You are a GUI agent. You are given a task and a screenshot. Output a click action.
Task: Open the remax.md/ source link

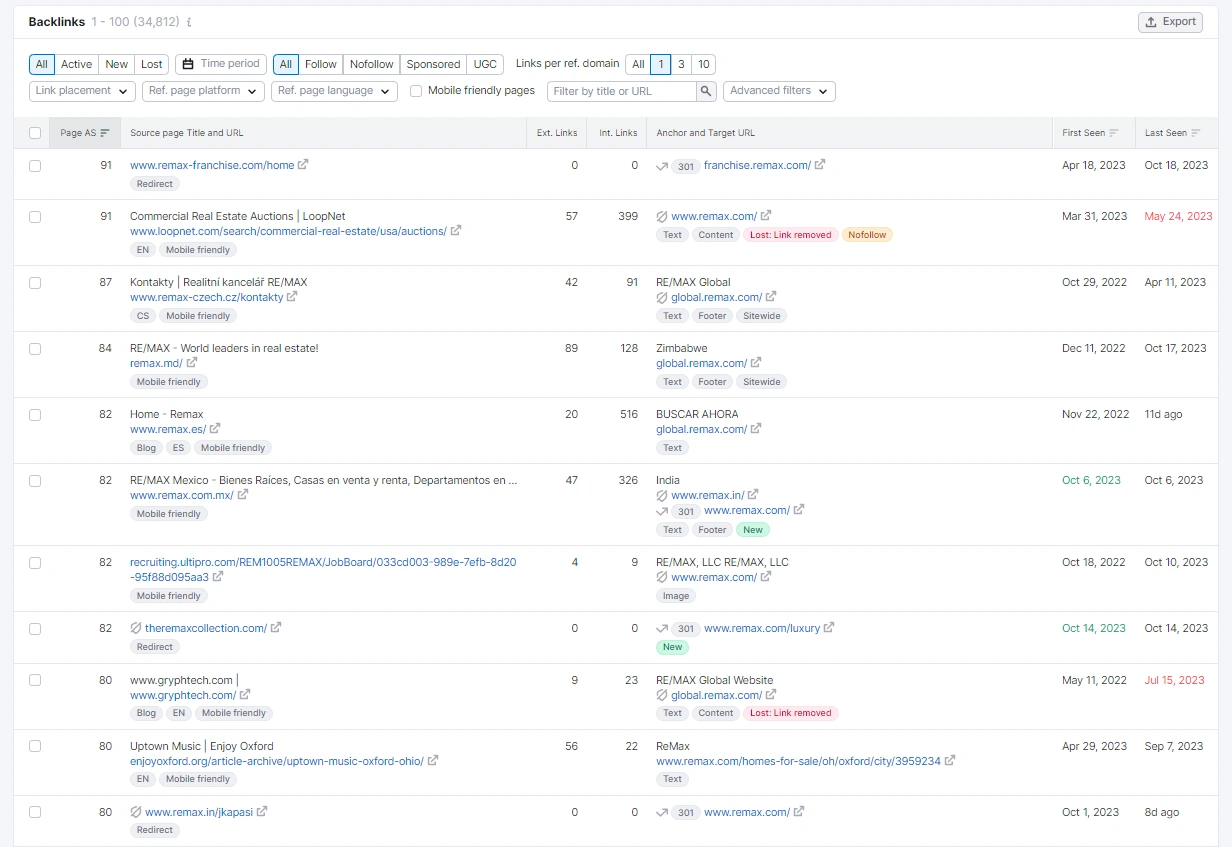point(156,363)
